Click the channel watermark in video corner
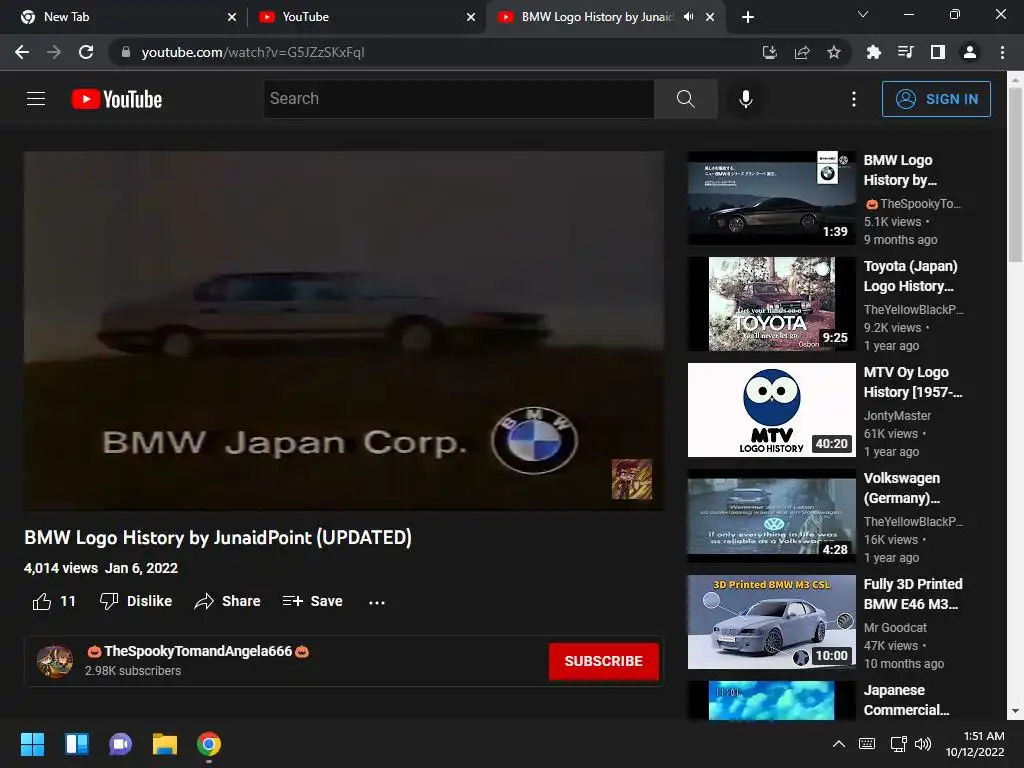1024x768 pixels. 632,479
